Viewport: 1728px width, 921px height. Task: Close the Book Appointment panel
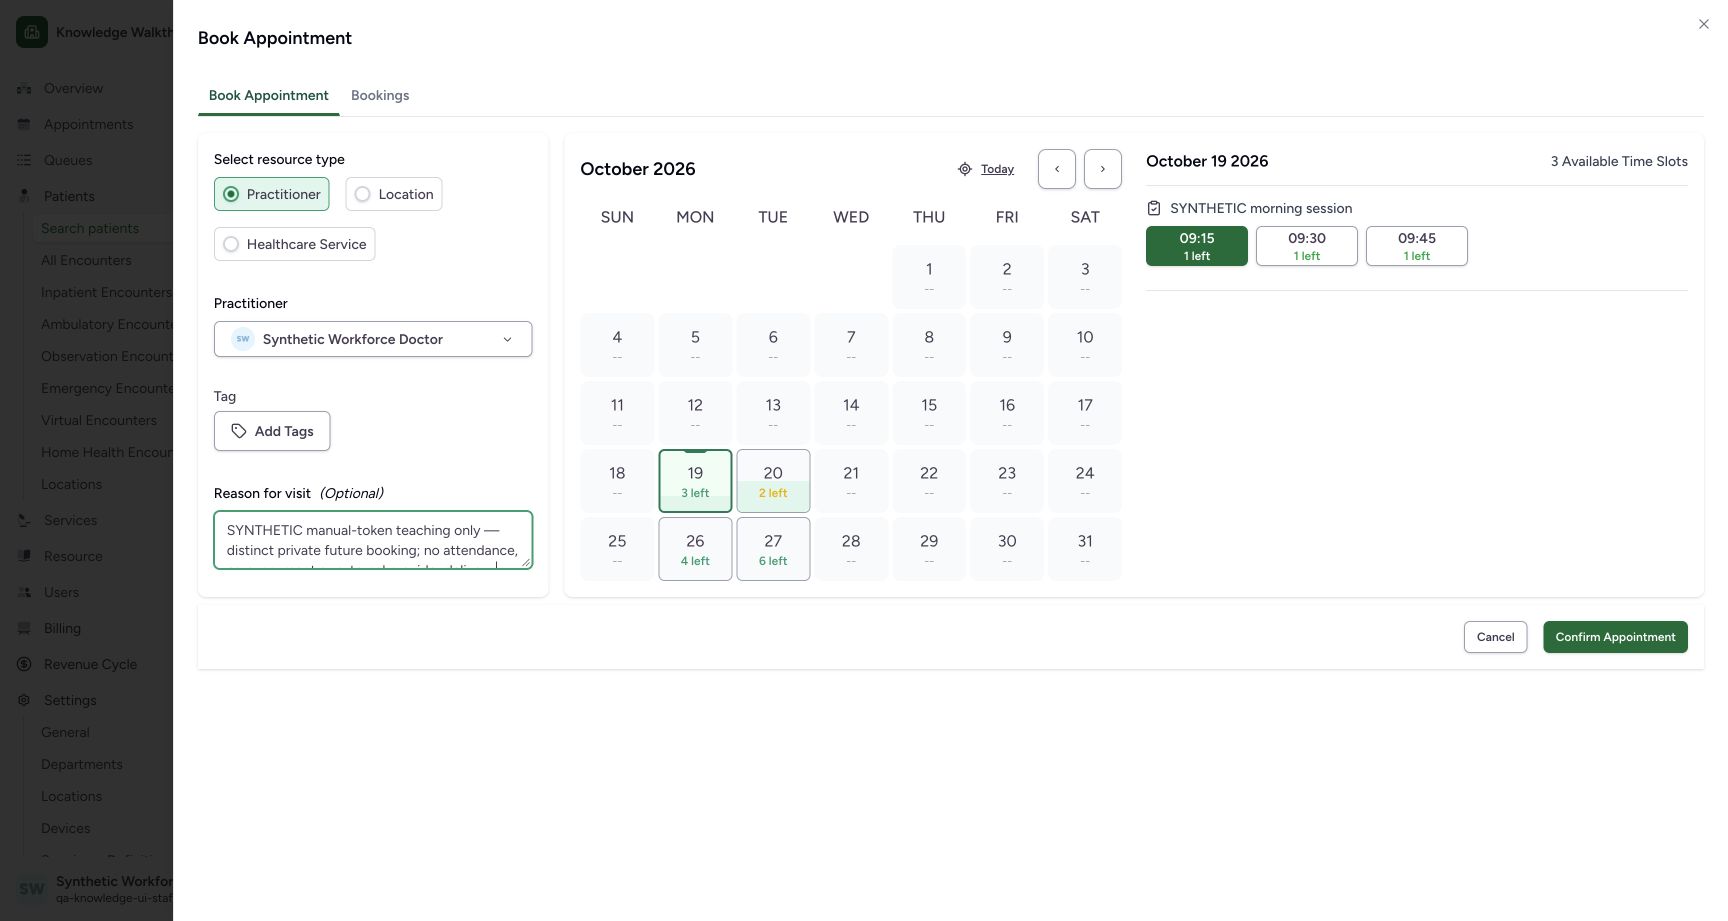point(1704,24)
